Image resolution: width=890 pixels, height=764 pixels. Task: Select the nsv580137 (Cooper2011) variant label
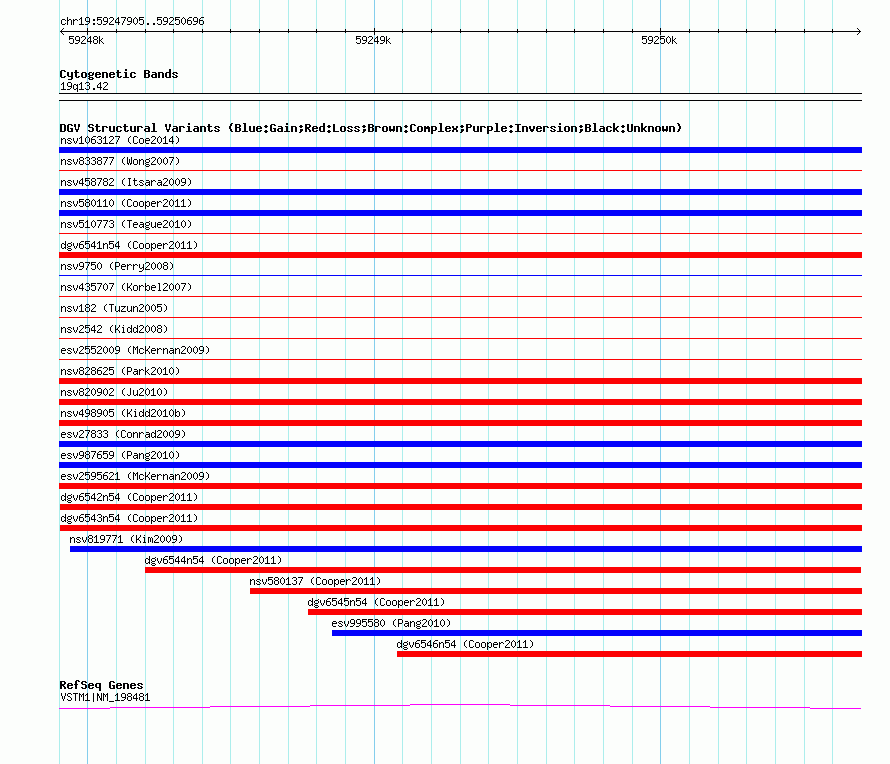point(315,581)
